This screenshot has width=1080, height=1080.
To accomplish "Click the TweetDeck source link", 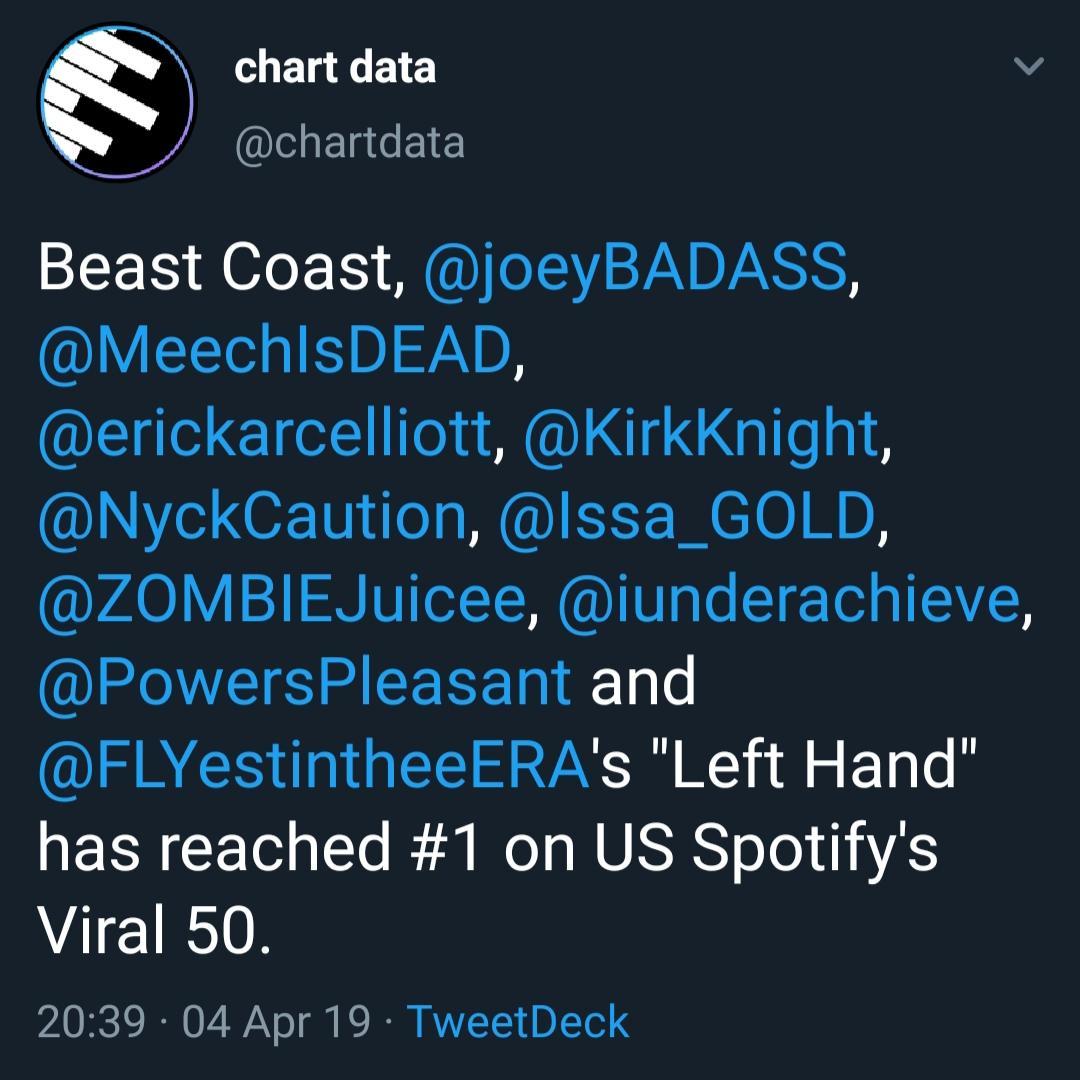I will (x=518, y=1022).
